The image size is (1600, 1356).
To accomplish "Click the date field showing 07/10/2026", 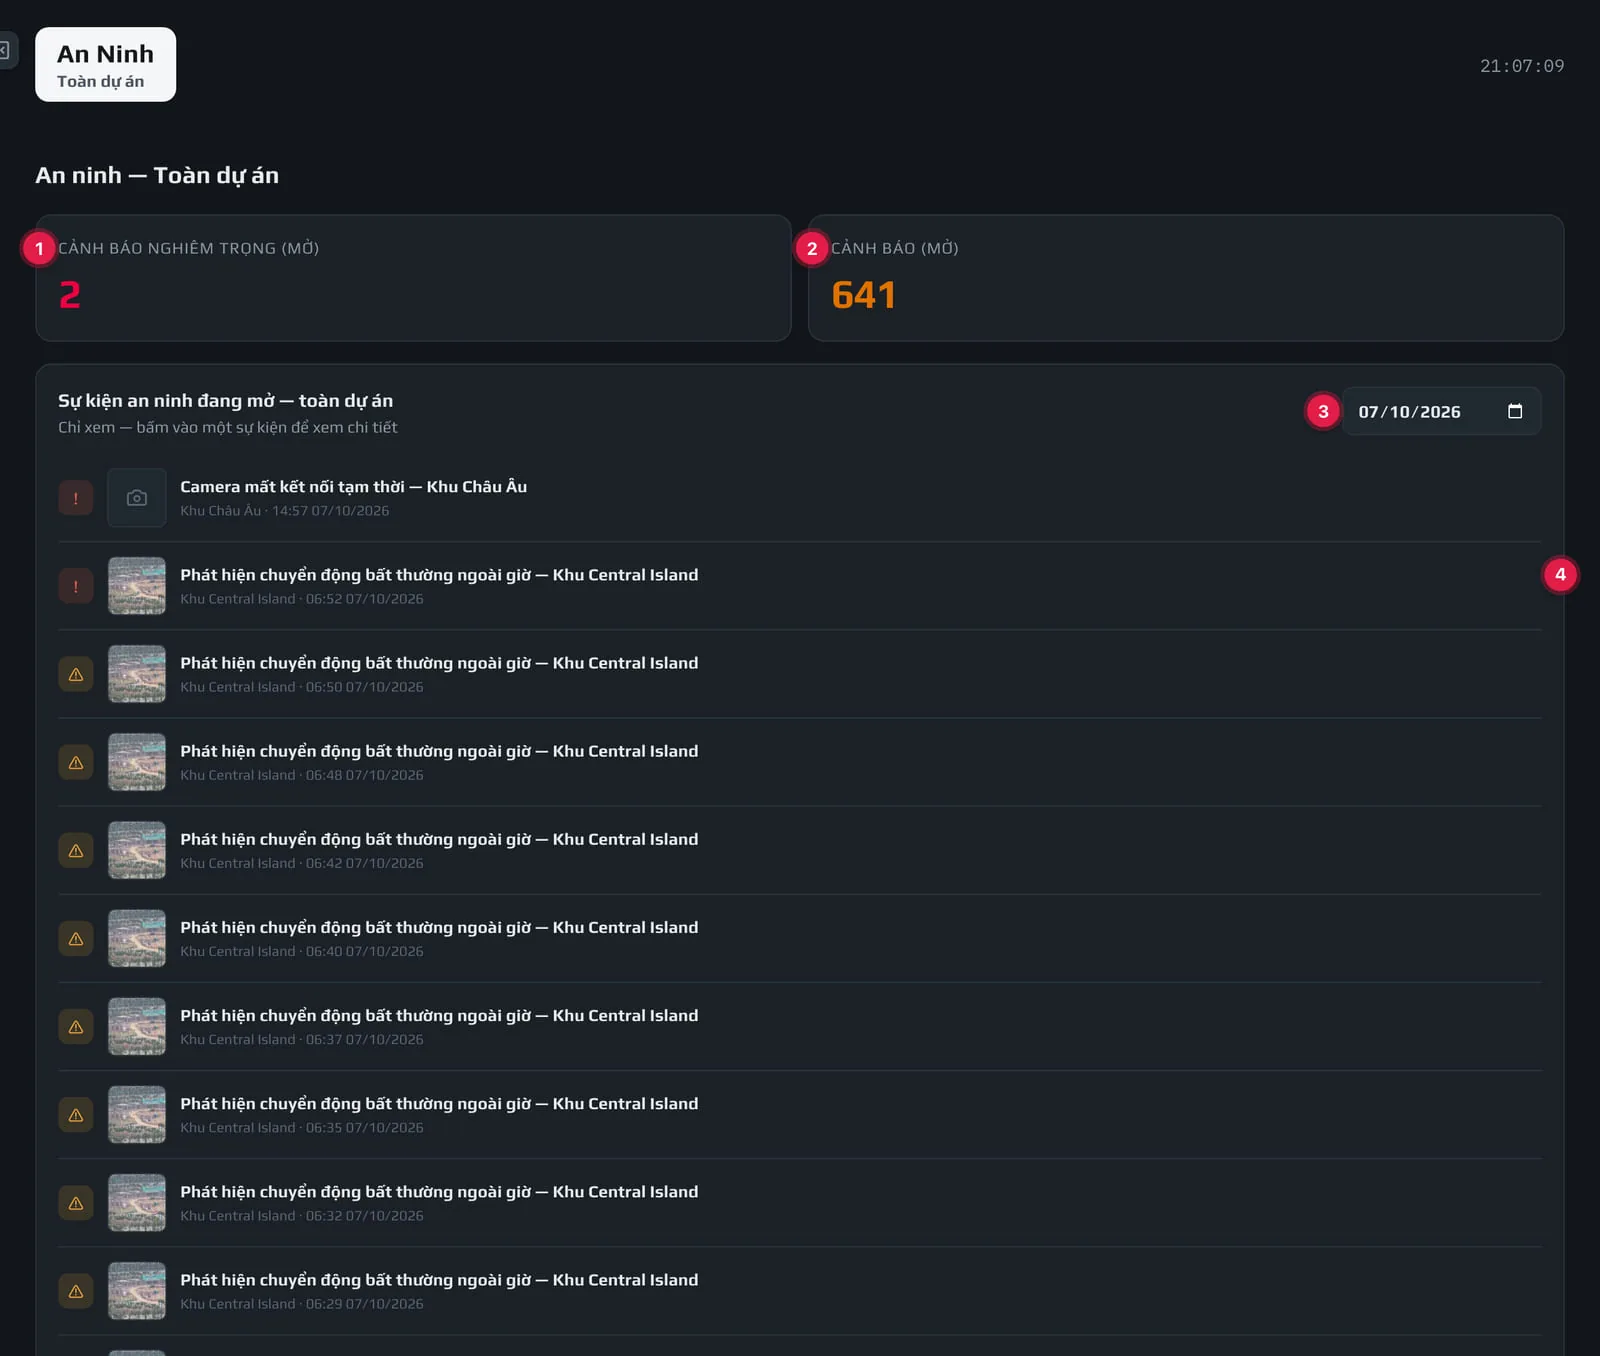I will [x=1441, y=411].
